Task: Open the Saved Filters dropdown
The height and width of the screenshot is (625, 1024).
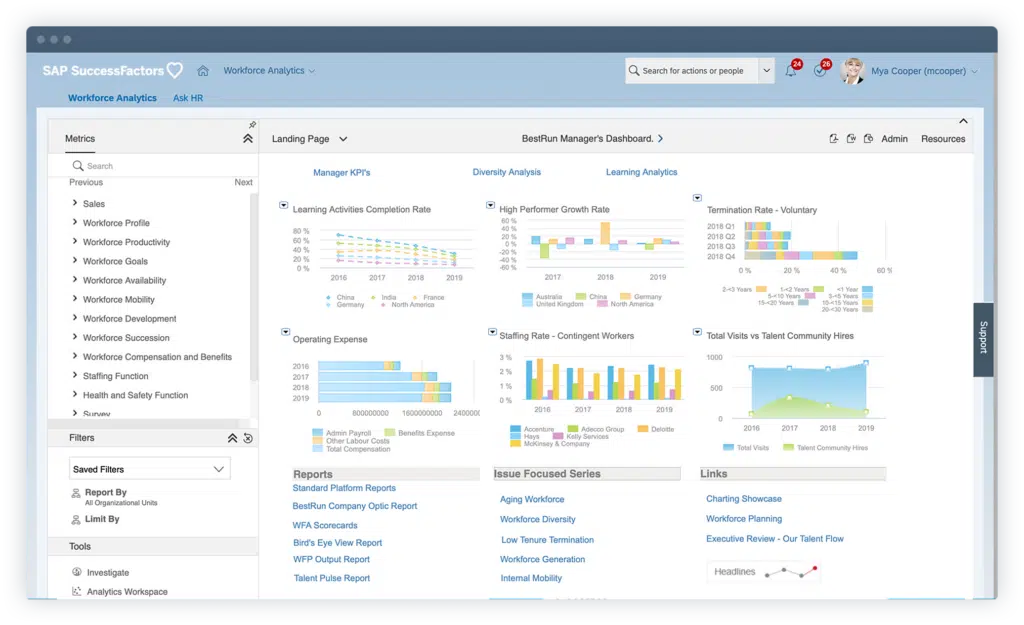Action: click(x=150, y=469)
